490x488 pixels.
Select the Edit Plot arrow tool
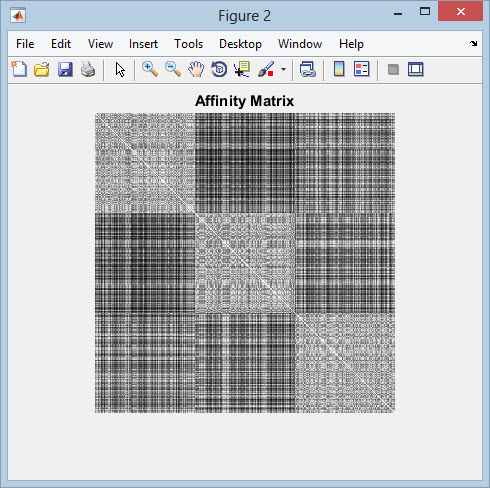[x=120, y=70]
